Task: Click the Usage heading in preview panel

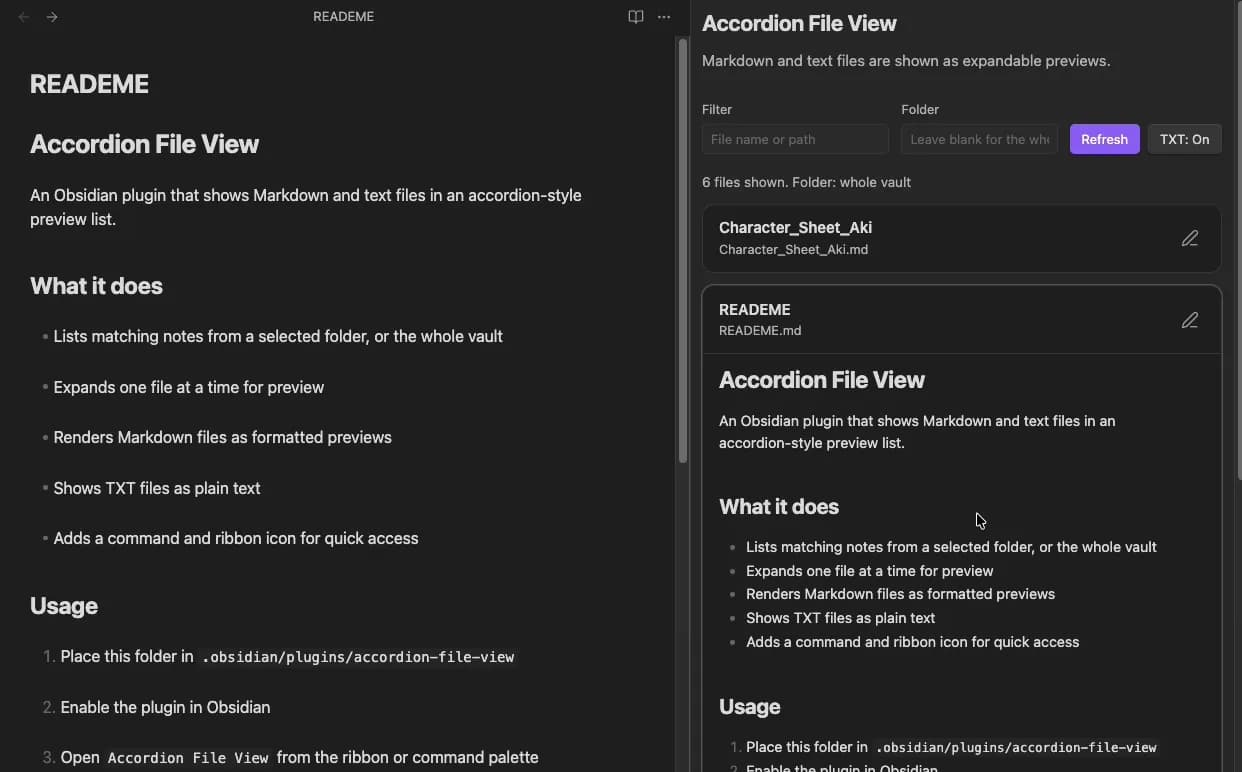Action: coord(749,707)
